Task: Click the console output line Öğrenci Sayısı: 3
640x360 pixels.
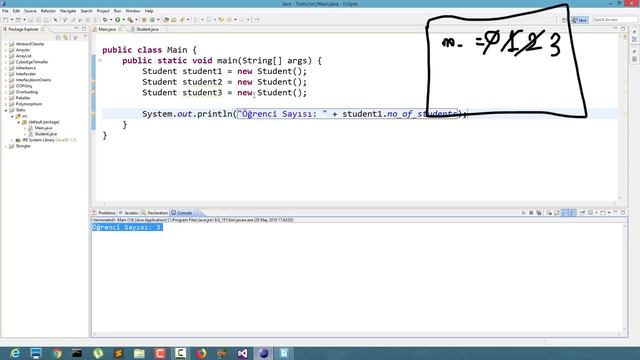Action: [127, 227]
